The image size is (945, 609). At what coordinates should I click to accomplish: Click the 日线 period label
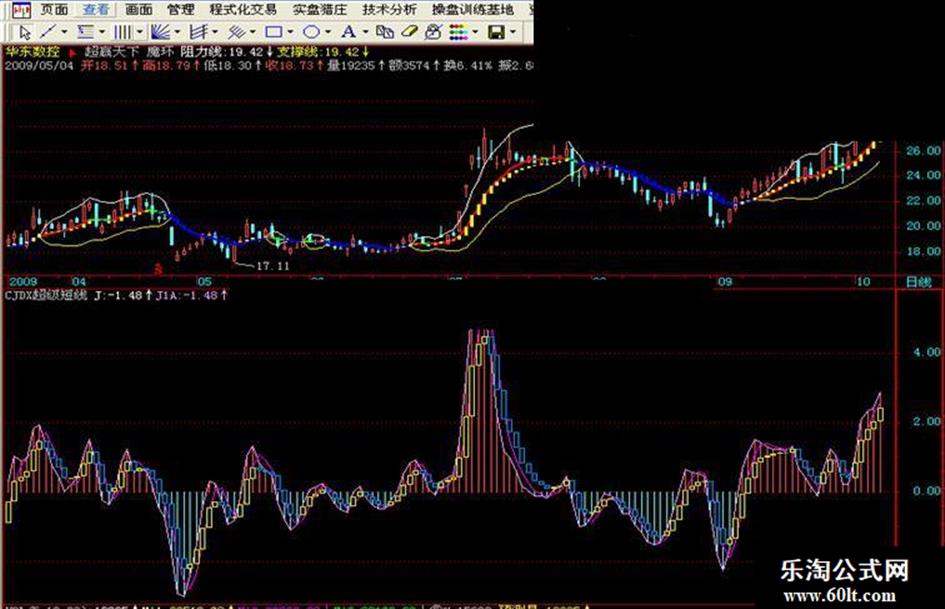[x=919, y=282]
